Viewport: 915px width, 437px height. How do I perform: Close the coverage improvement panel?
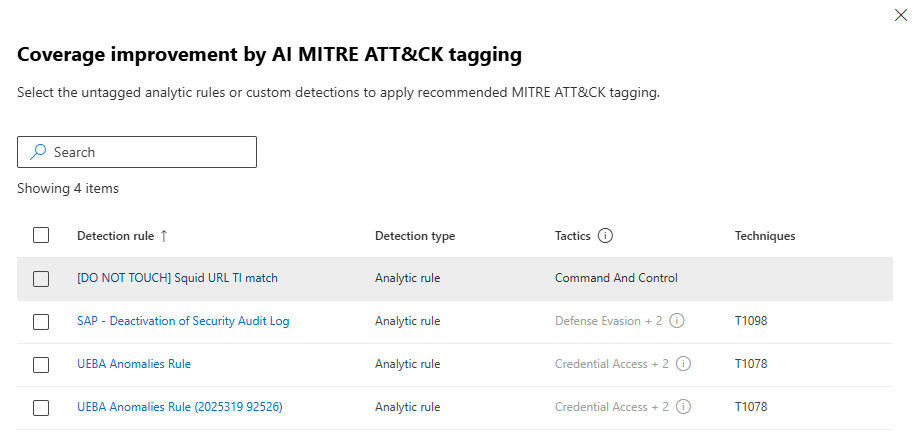[x=900, y=15]
